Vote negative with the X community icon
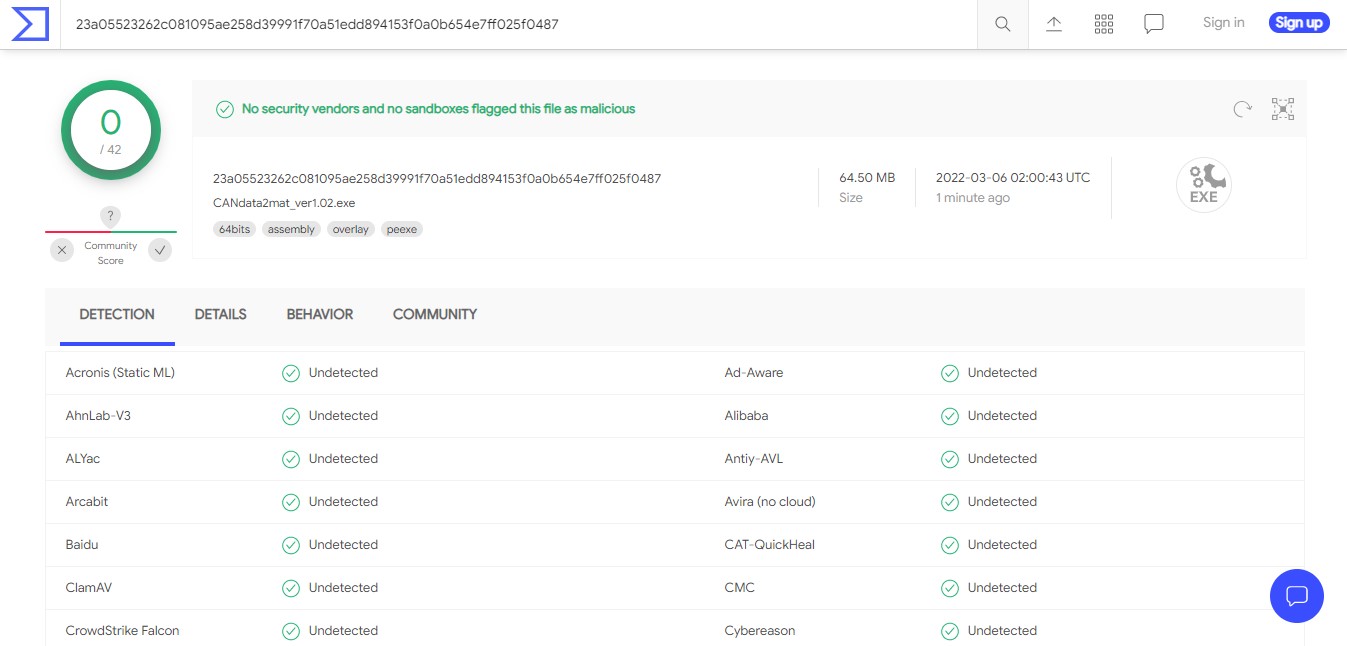The image size is (1347, 646). 62,250
